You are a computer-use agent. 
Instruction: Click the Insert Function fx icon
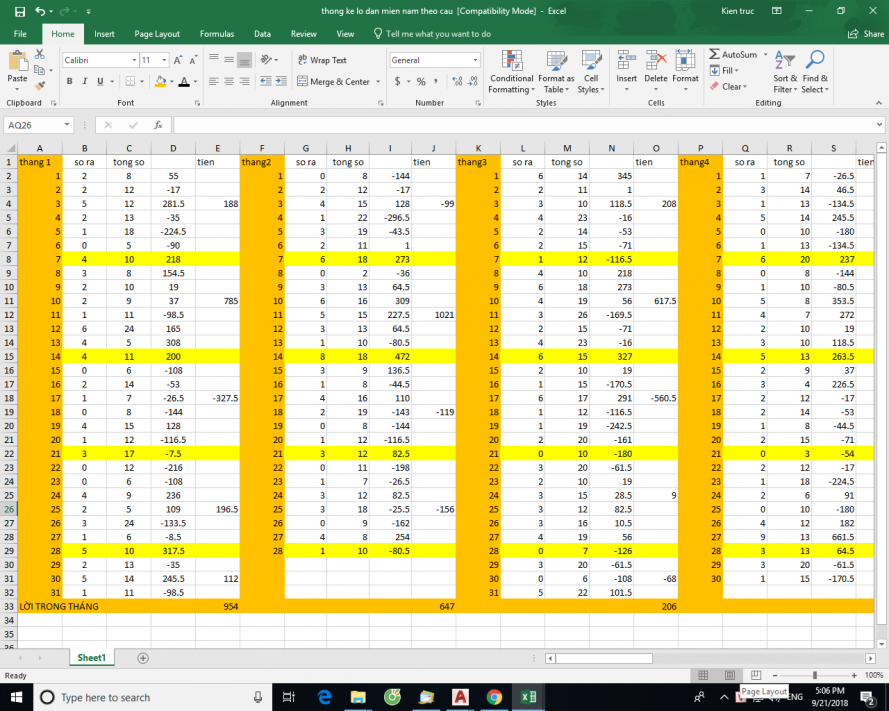158,125
